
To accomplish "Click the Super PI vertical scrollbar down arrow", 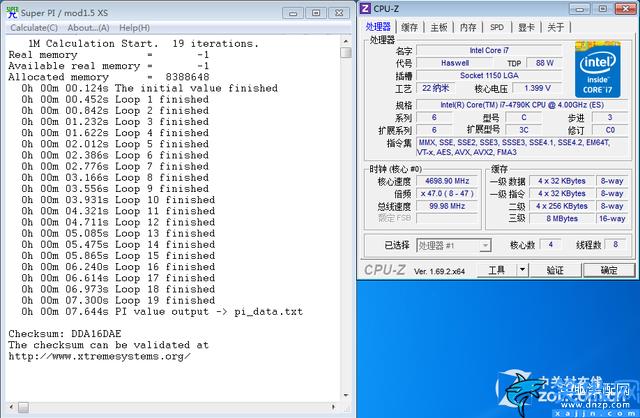I will point(346,396).
